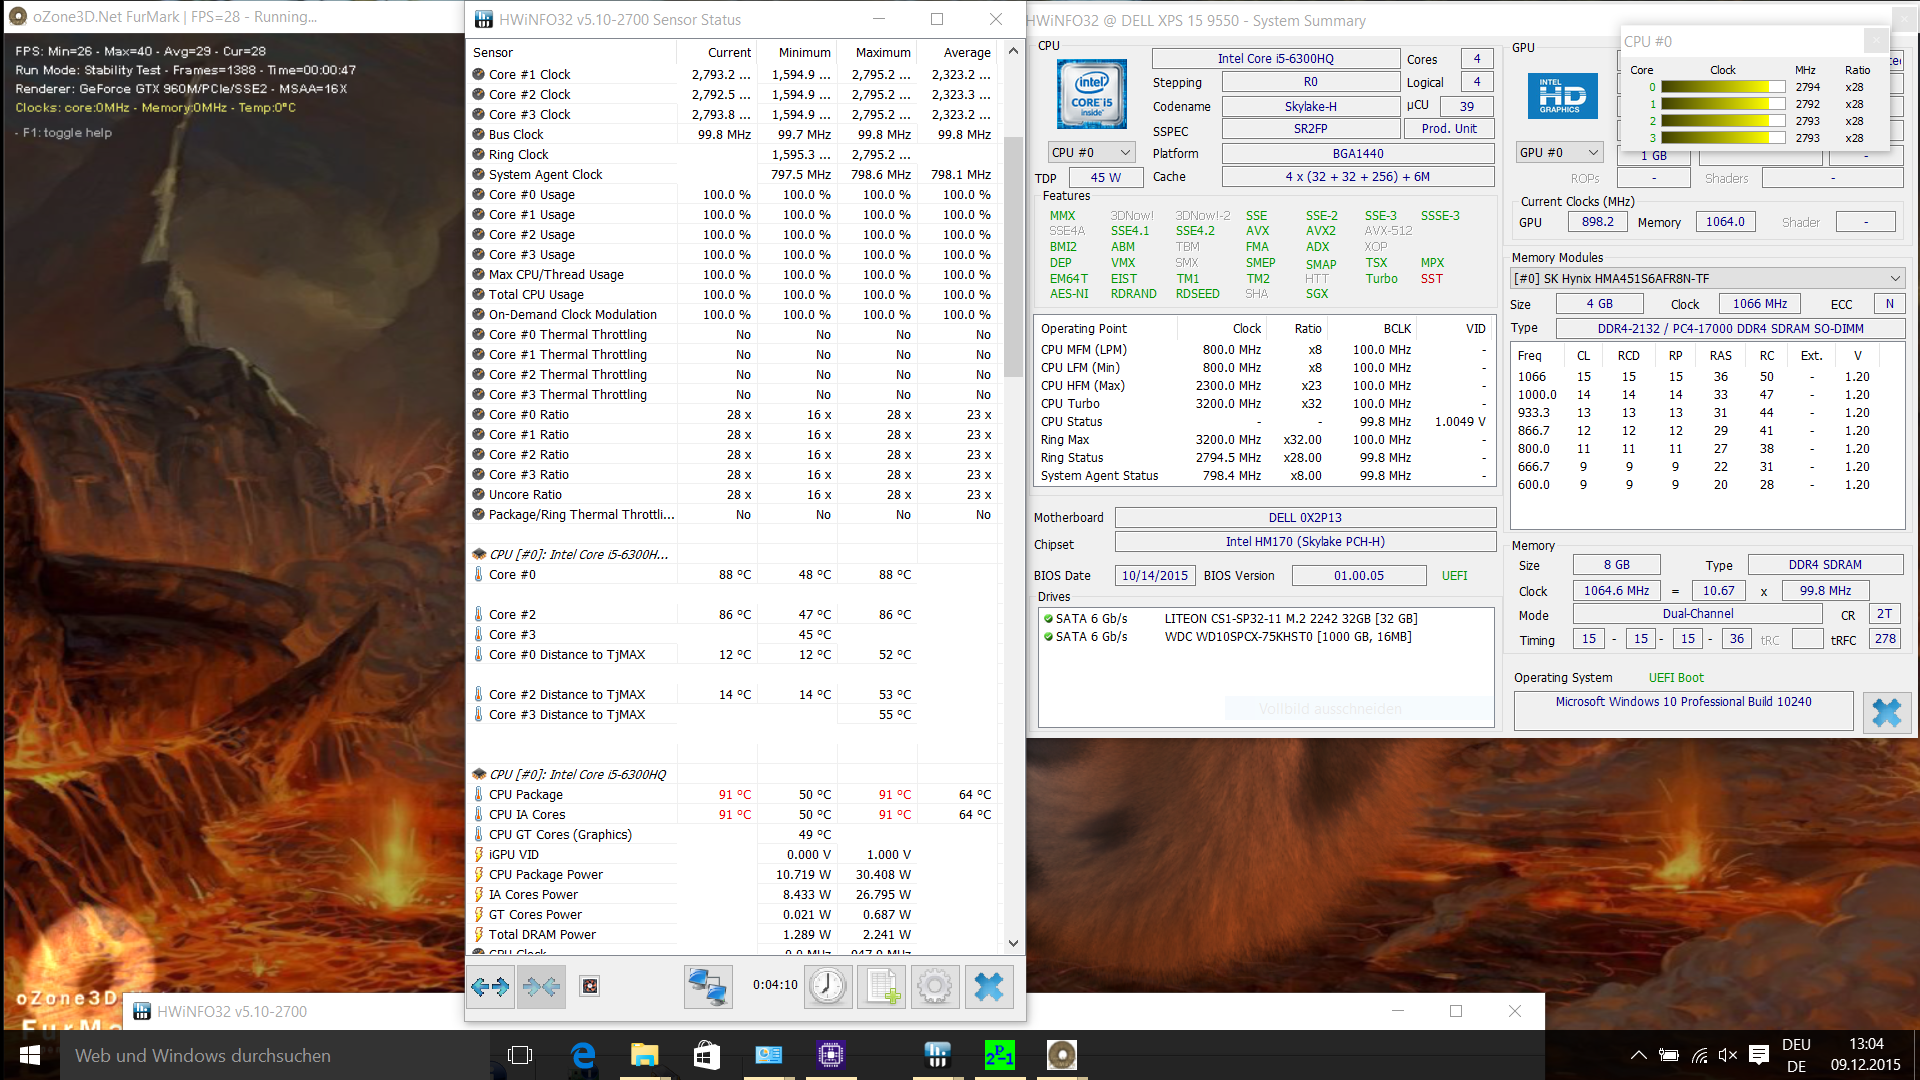
Task: Expand the GPU #0 selector dropdown
Action: click(1559, 152)
